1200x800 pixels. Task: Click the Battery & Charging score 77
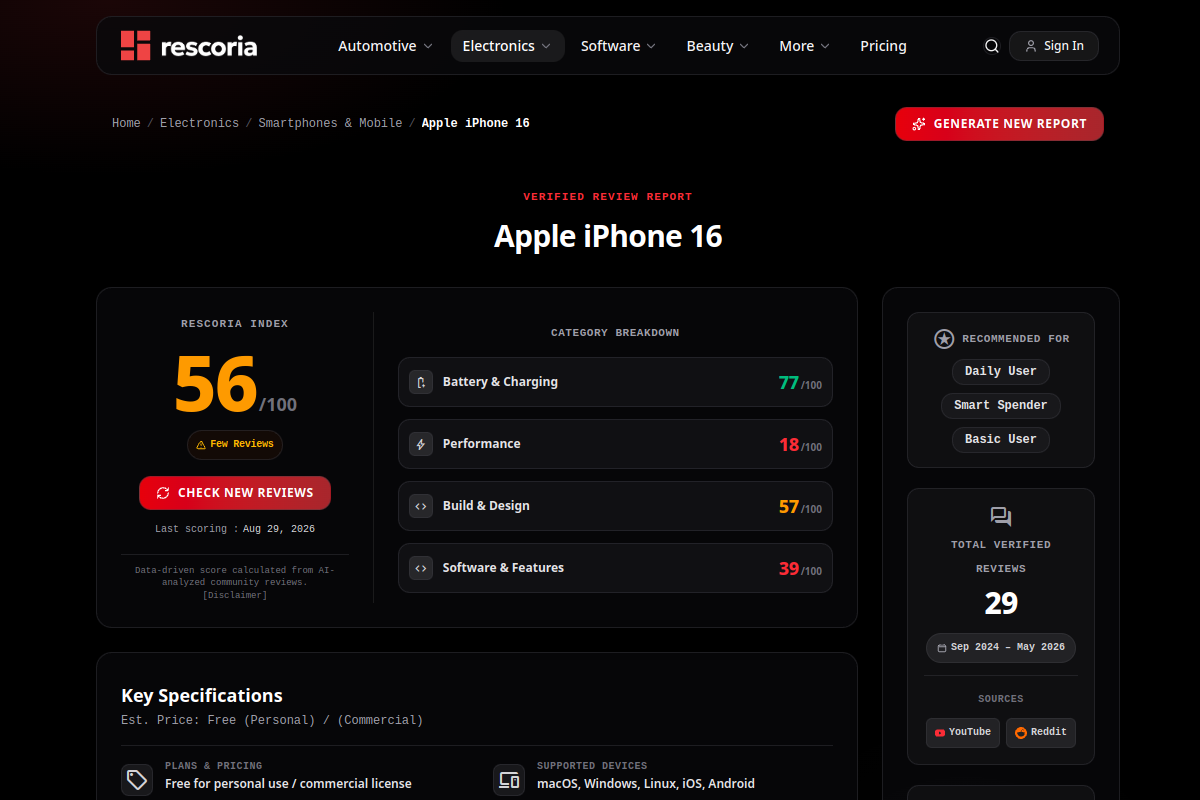[789, 383]
